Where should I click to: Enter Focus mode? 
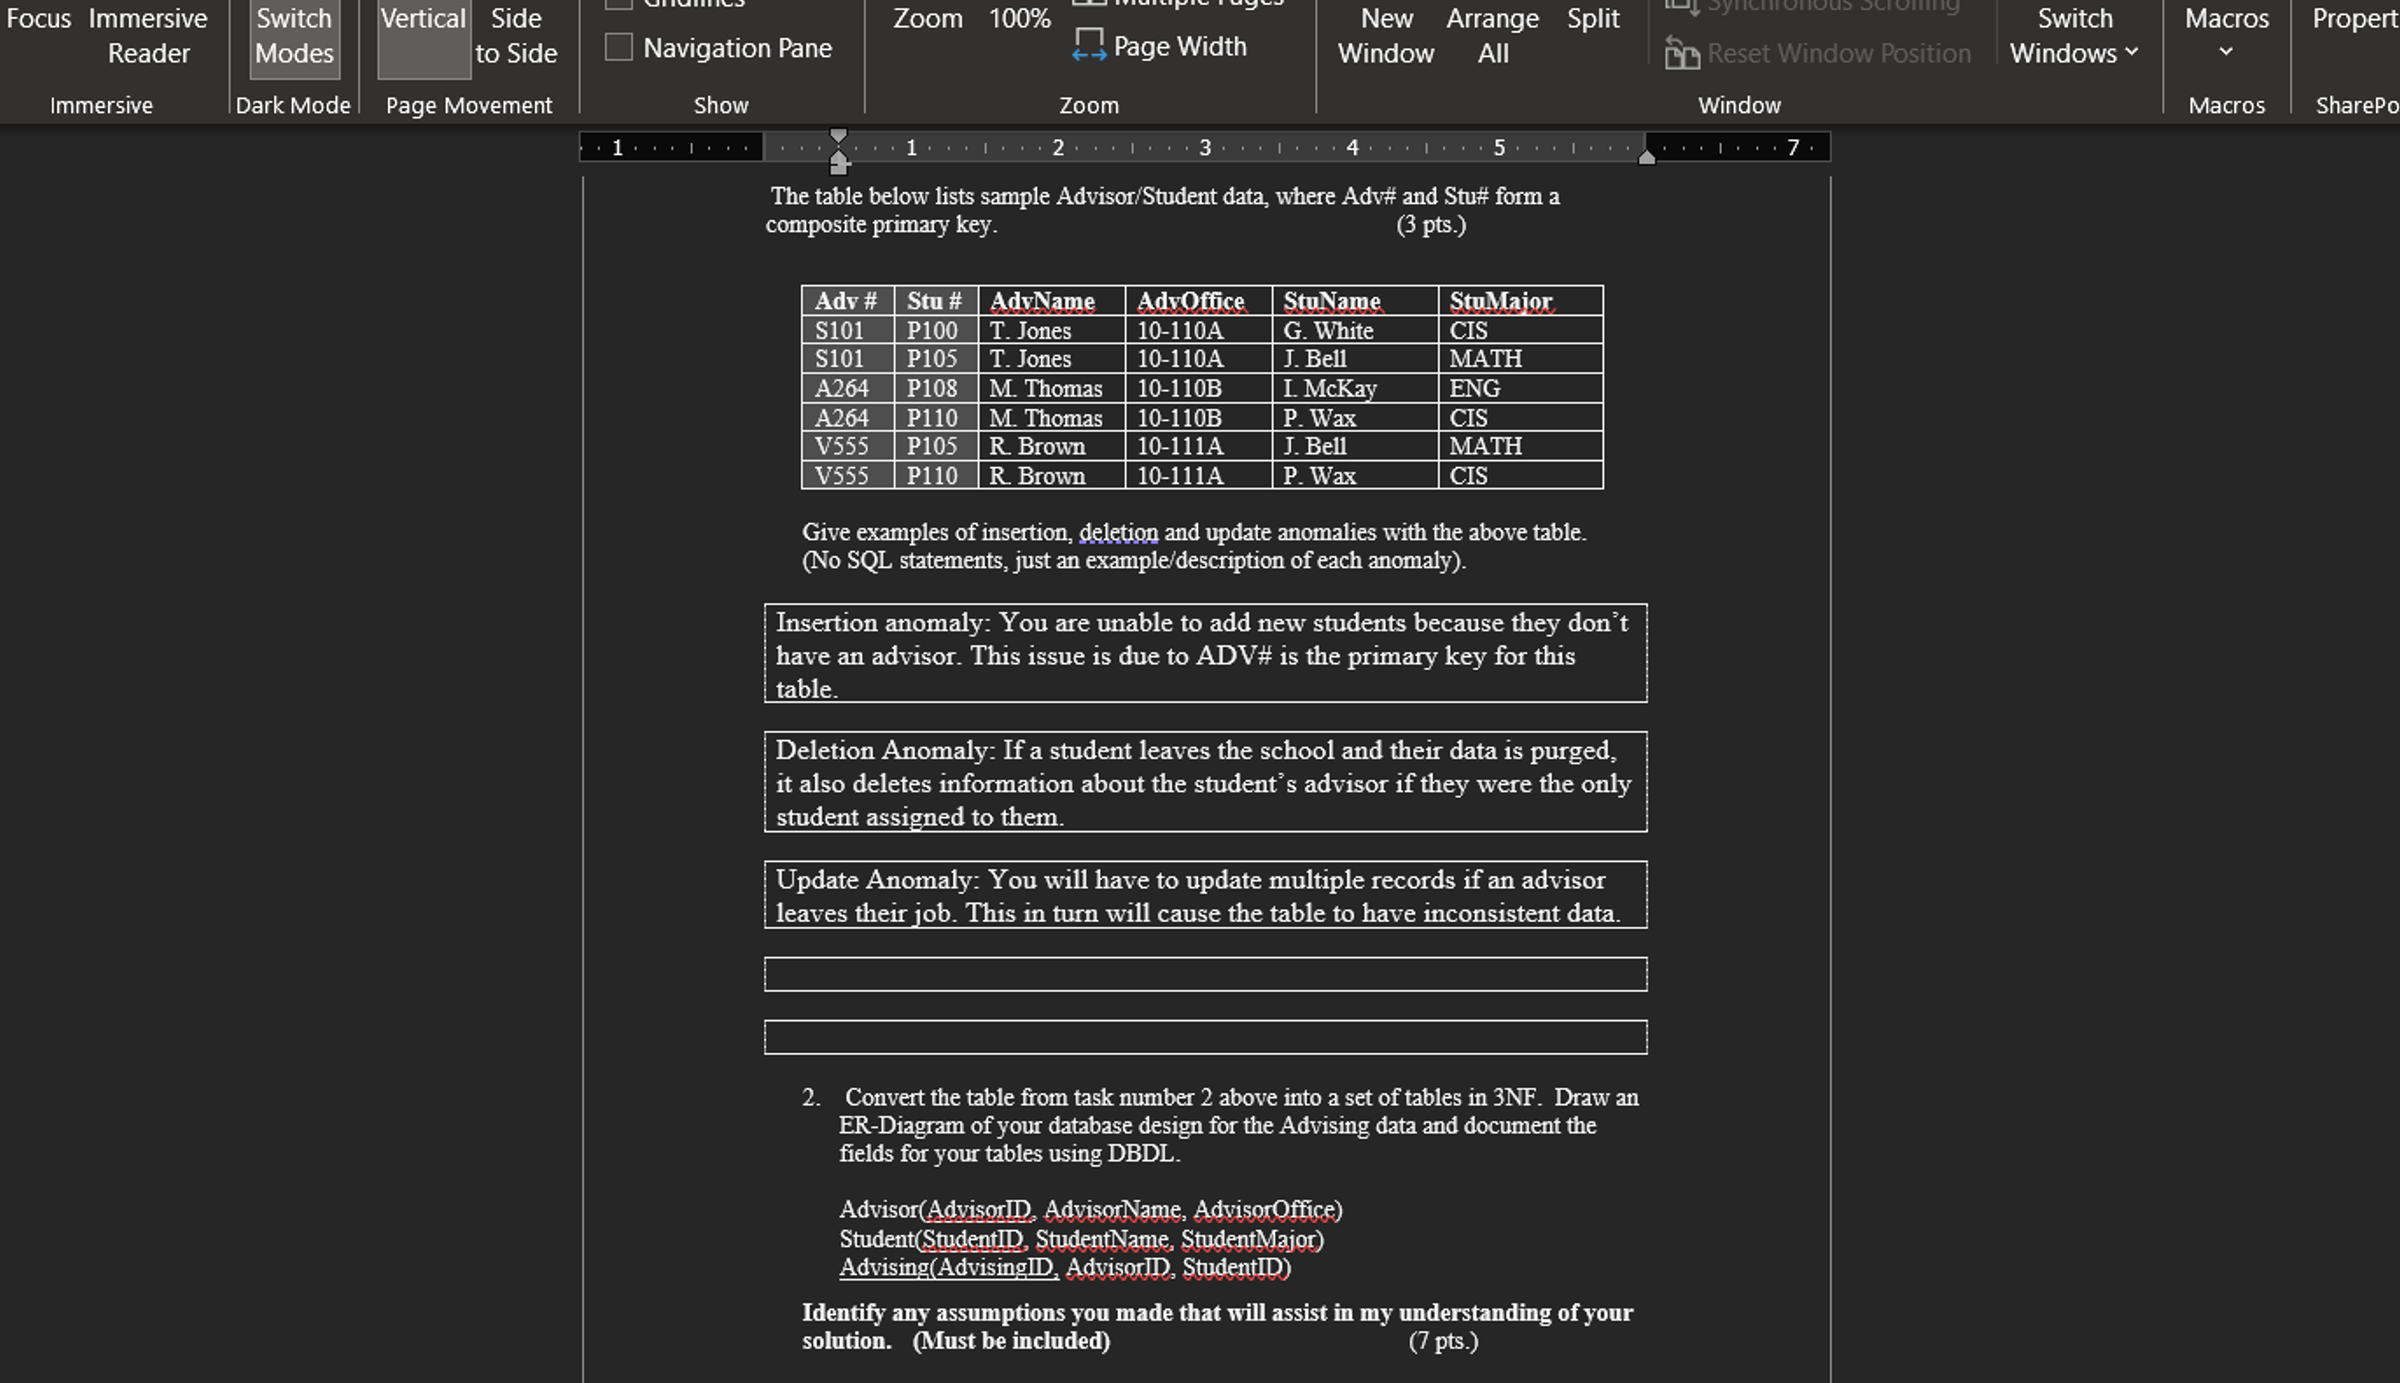pyautogui.click(x=37, y=18)
